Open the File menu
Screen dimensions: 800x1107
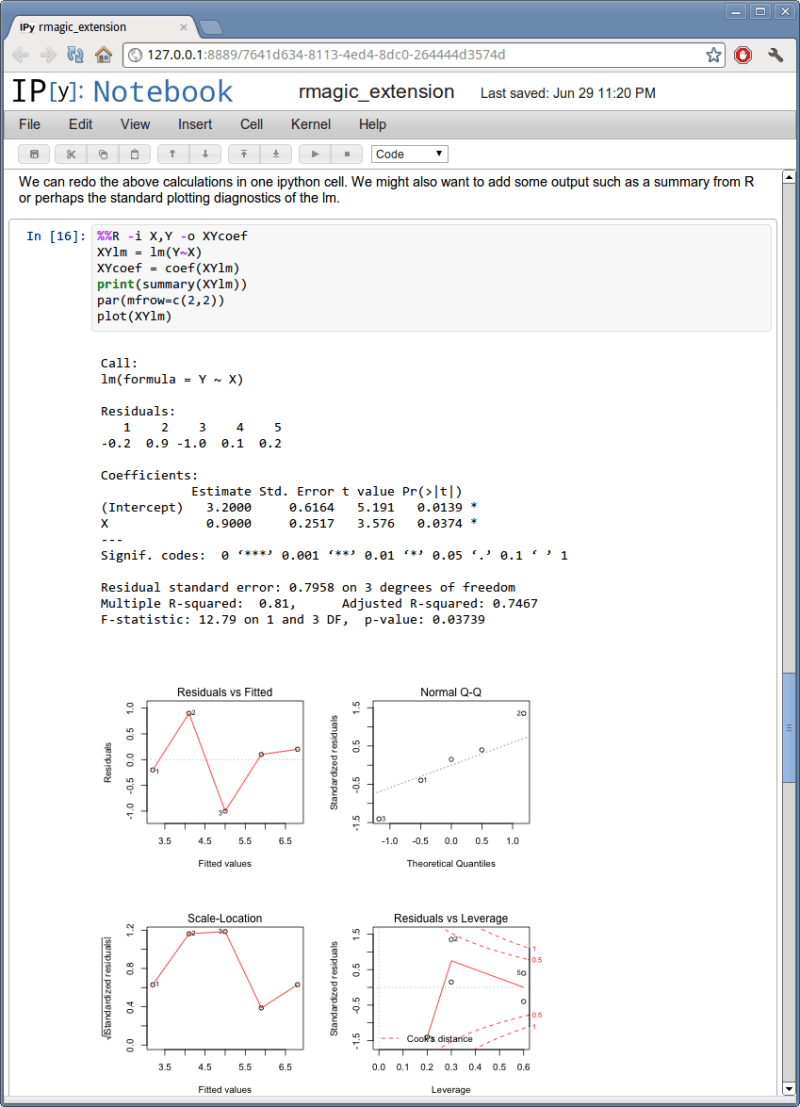[29, 124]
